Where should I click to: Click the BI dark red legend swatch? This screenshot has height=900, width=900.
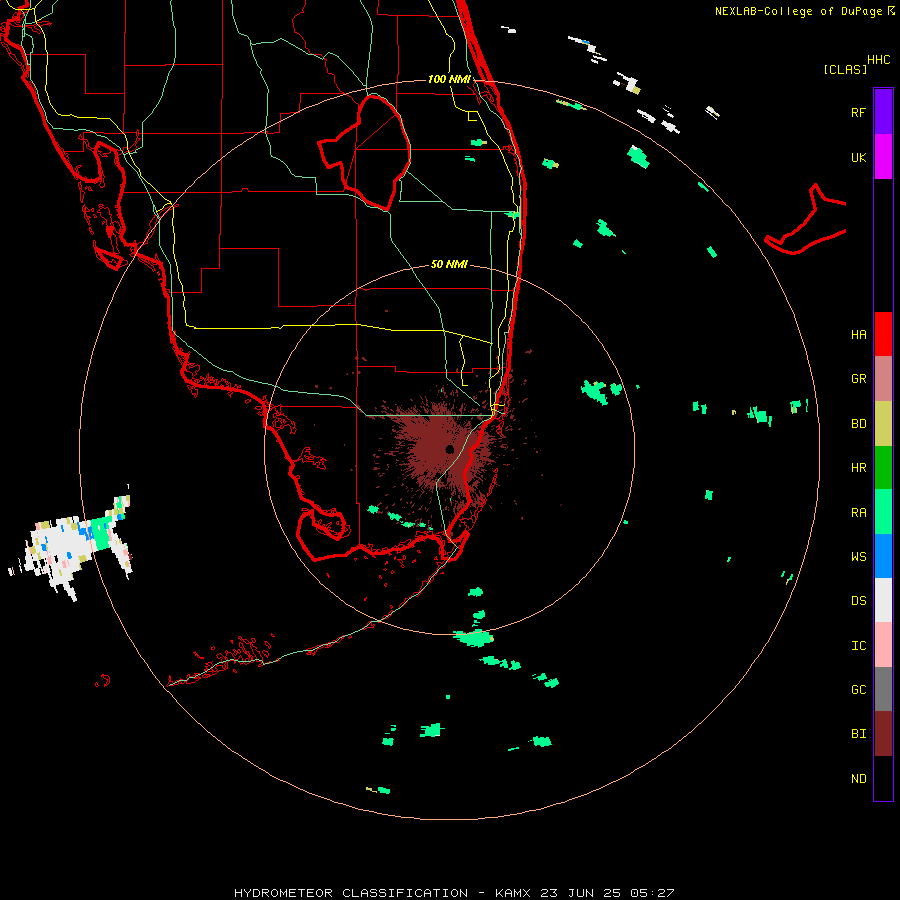[x=883, y=734]
